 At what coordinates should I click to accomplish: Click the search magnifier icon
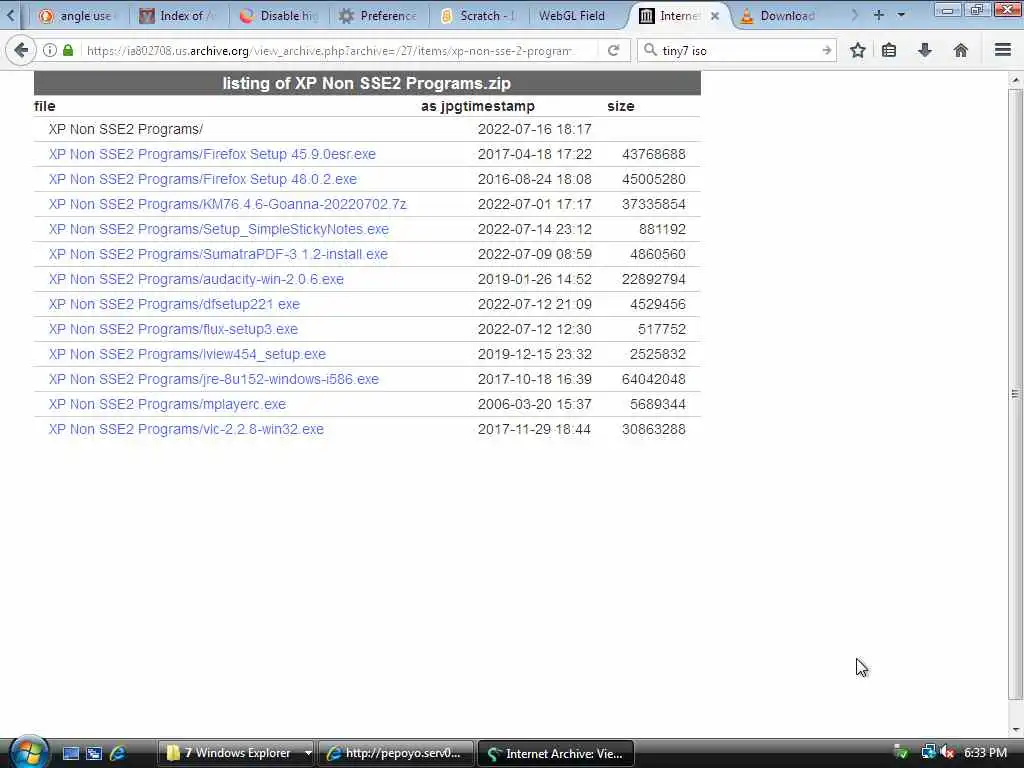(650, 50)
